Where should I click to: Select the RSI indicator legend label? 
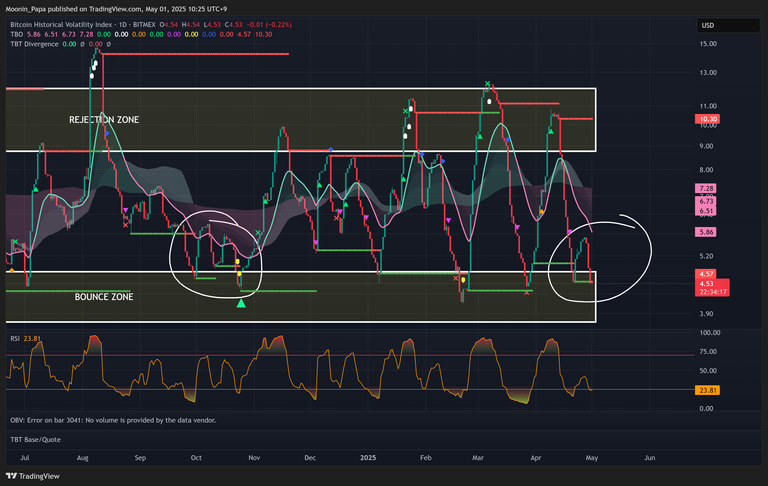tap(15, 339)
